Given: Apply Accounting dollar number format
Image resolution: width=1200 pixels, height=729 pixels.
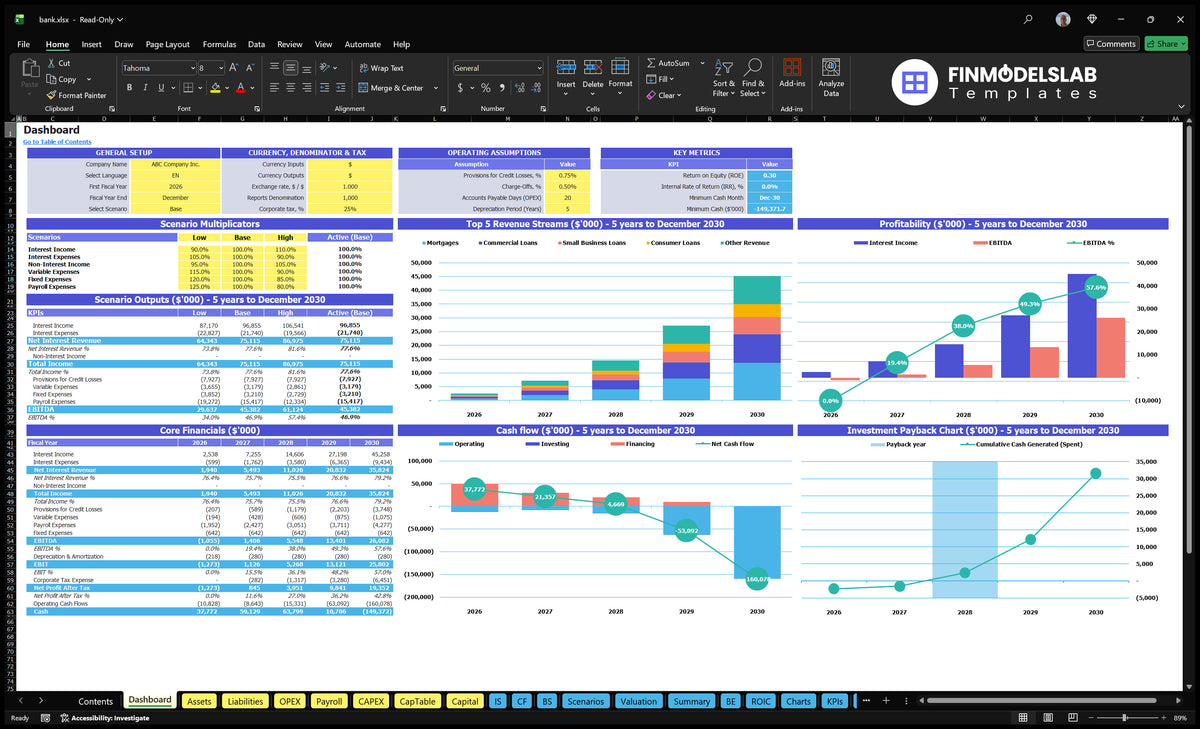Looking at the screenshot, I should [x=460, y=88].
